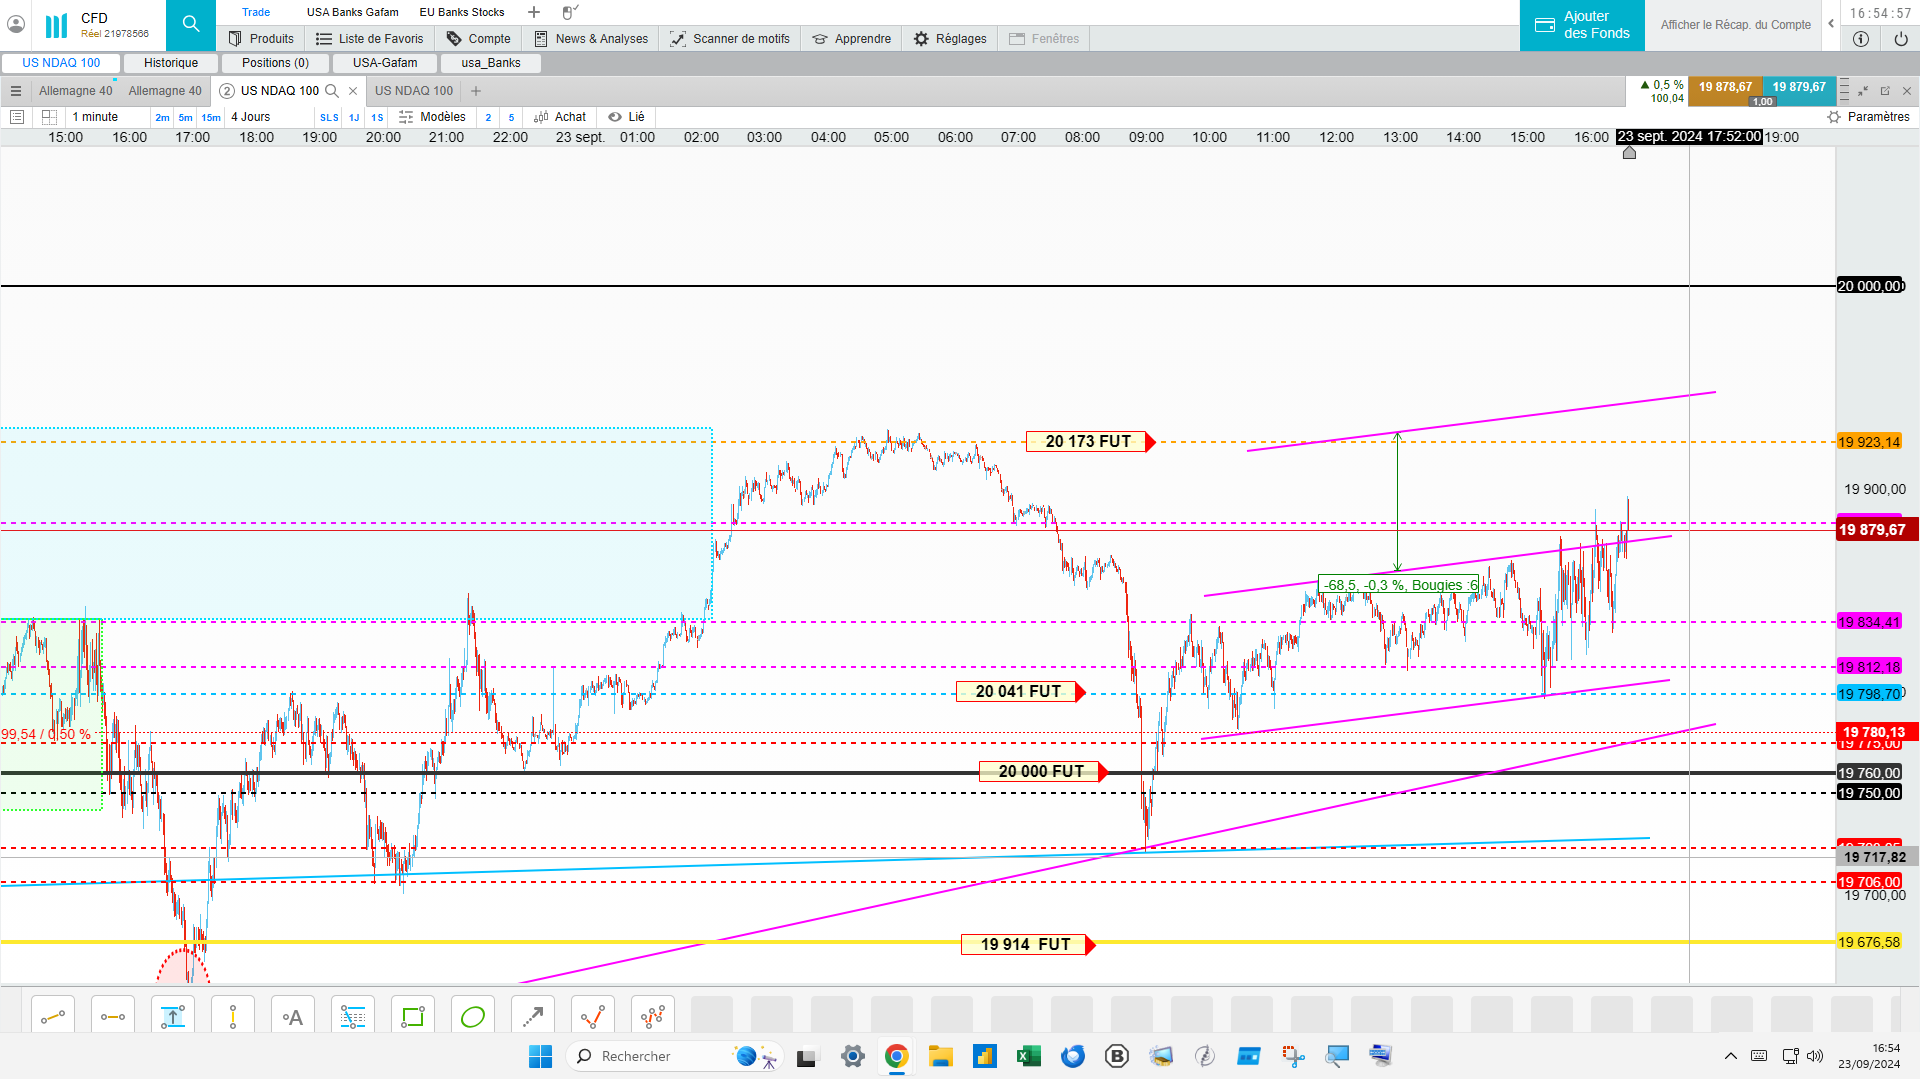
Task: Open the Scanner de motifs menu
Action: point(730,39)
